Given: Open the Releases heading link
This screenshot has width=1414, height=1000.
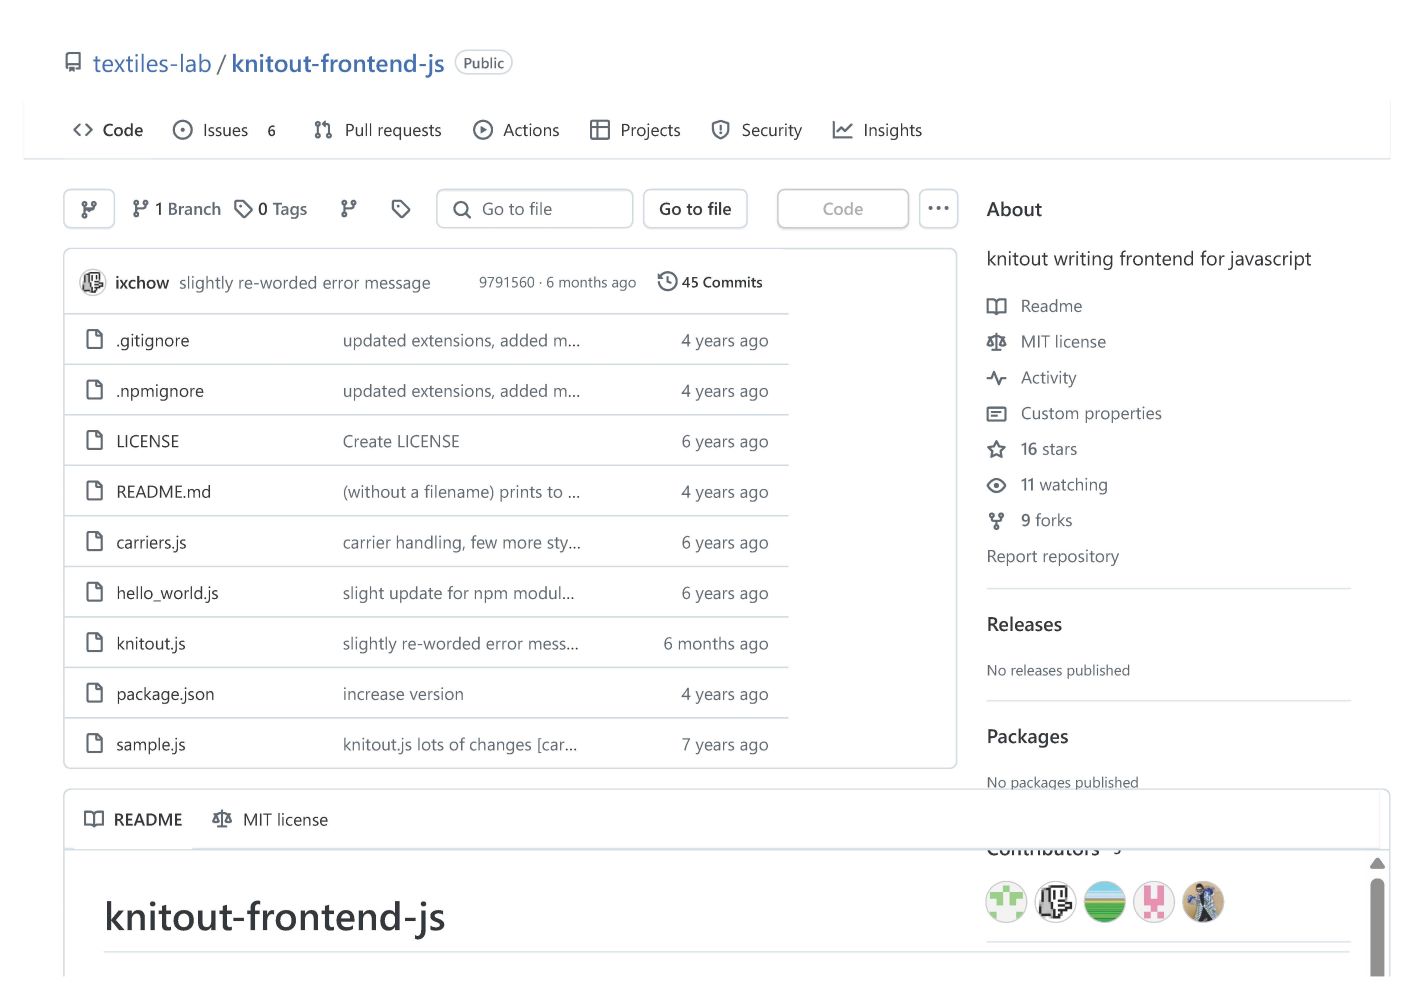Looking at the screenshot, I should pyautogui.click(x=1024, y=625).
